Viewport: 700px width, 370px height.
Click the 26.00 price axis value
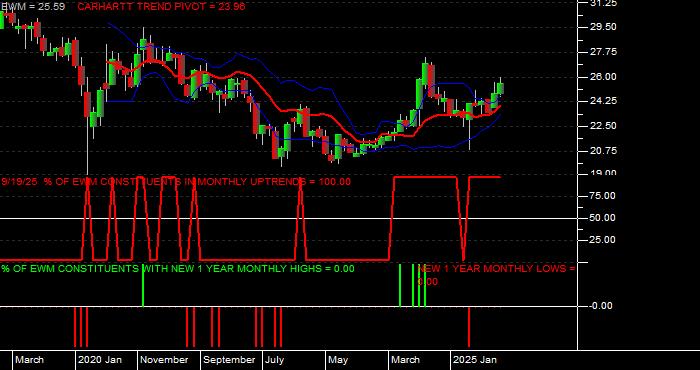[x=604, y=77]
